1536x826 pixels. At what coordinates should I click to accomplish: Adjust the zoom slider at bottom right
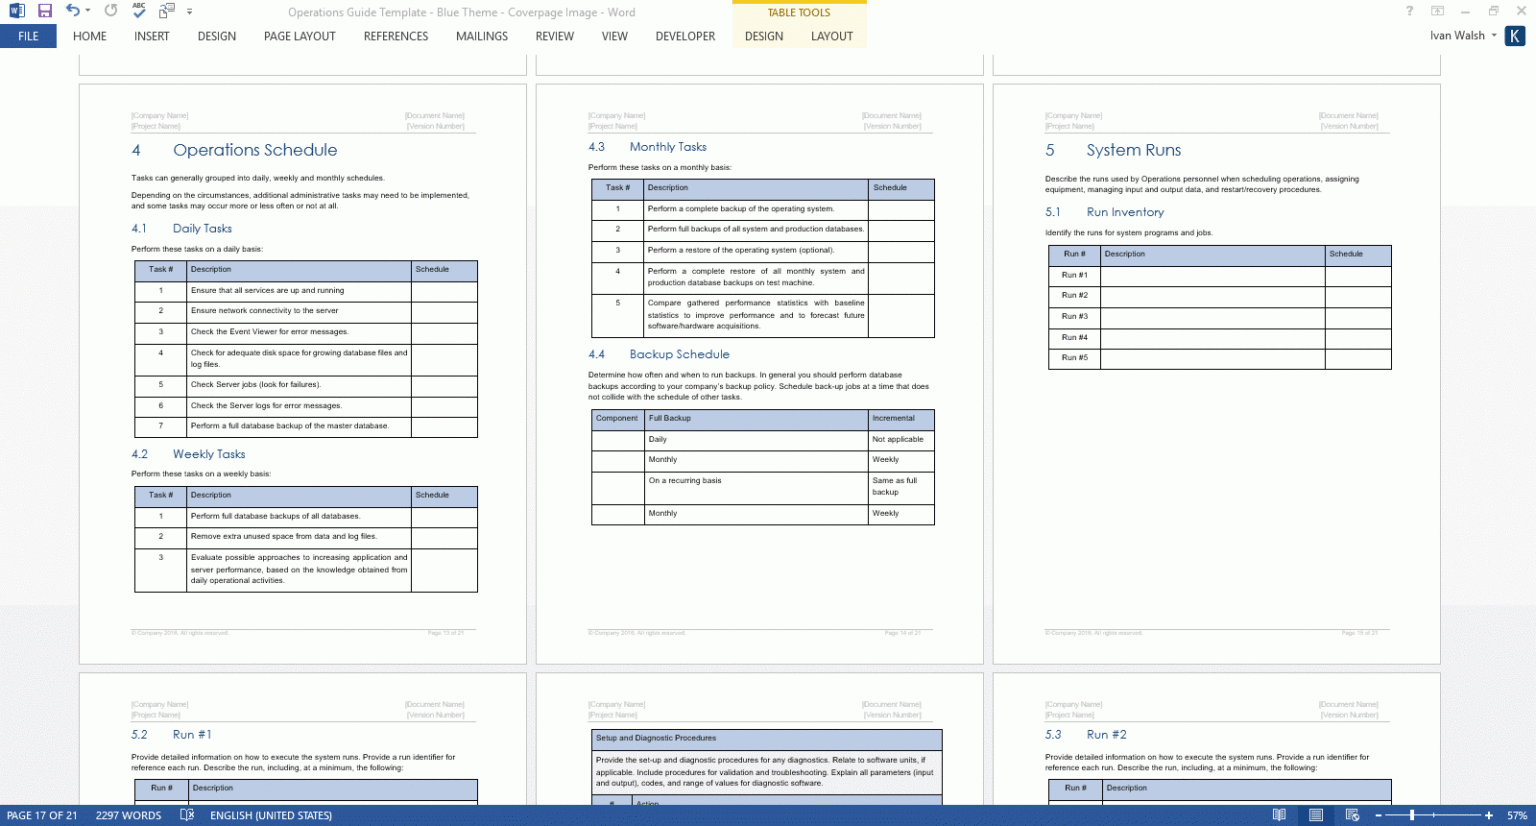1412,815
